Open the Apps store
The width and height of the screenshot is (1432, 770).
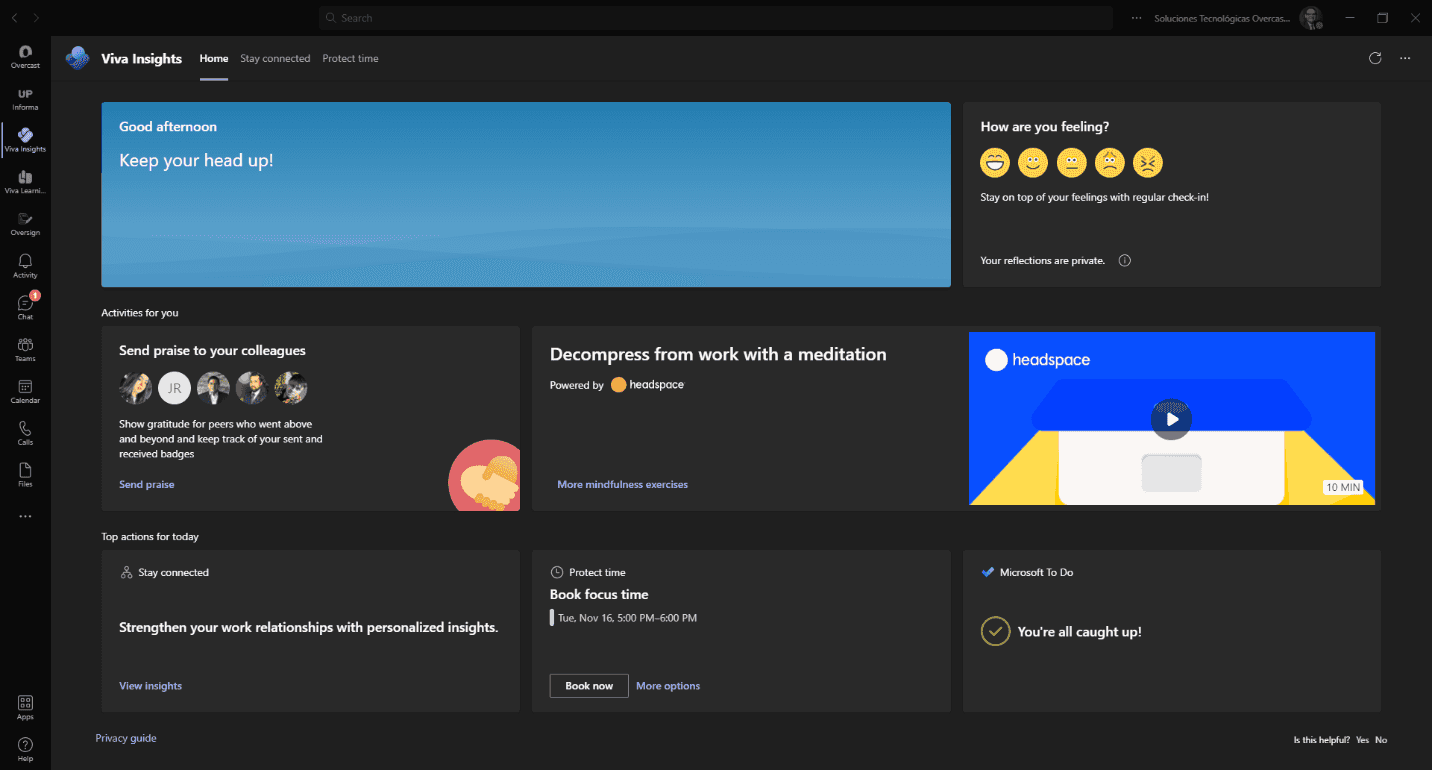pos(25,708)
